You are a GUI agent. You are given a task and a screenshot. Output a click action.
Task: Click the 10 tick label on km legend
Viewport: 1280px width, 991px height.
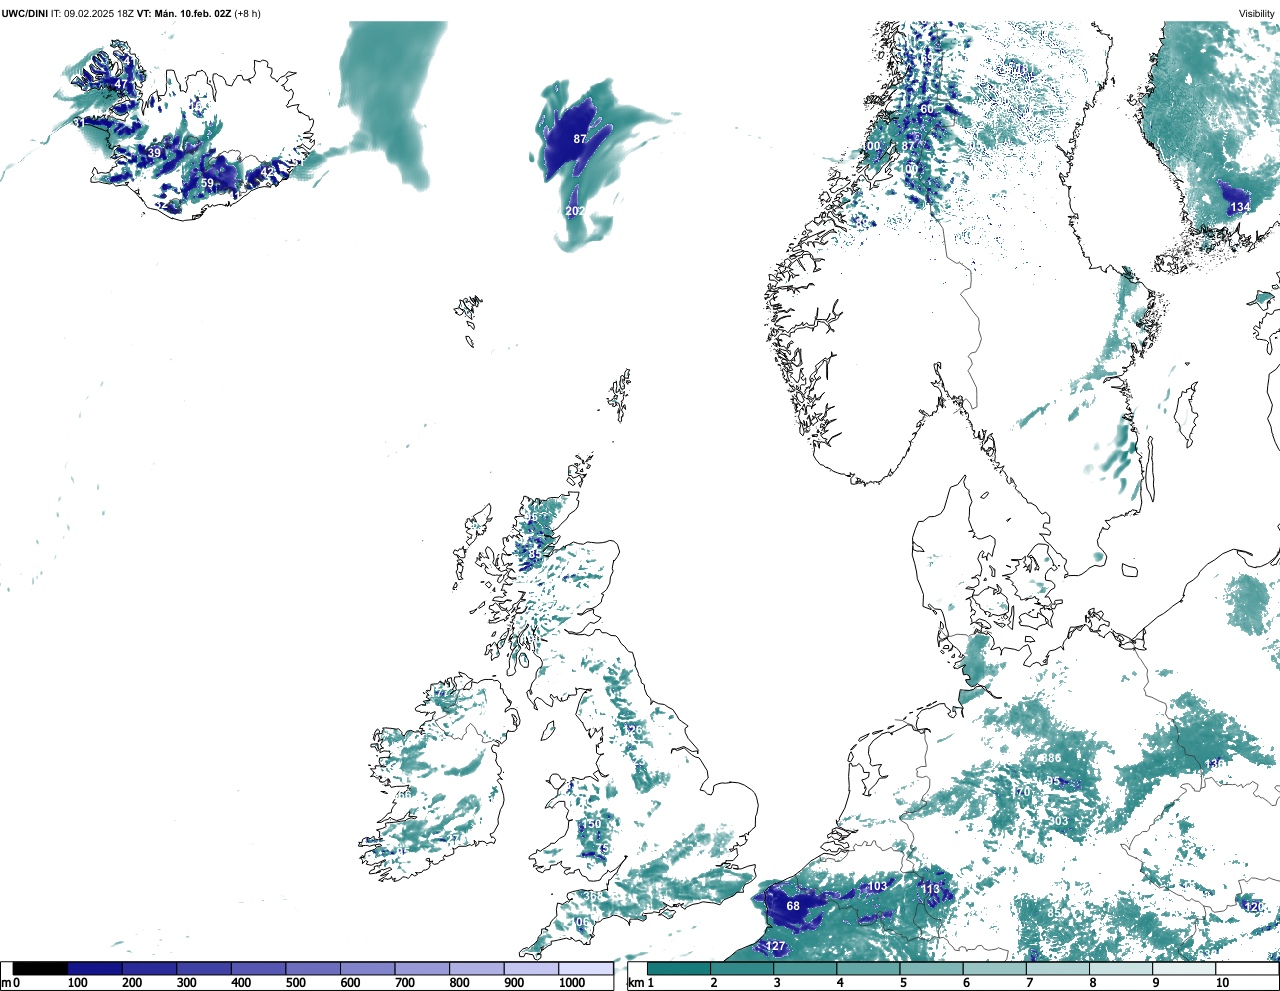pyautogui.click(x=1222, y=983)
